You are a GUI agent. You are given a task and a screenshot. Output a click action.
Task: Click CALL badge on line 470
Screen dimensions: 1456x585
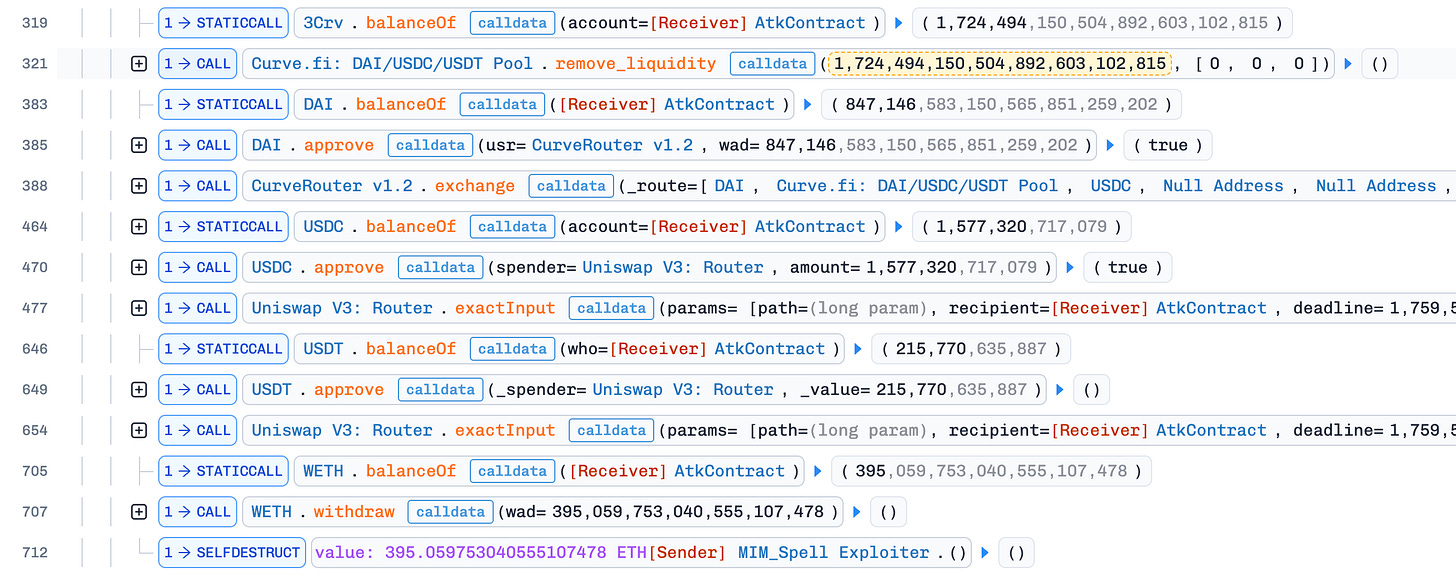pyautogui.click(x=197, y=267)
